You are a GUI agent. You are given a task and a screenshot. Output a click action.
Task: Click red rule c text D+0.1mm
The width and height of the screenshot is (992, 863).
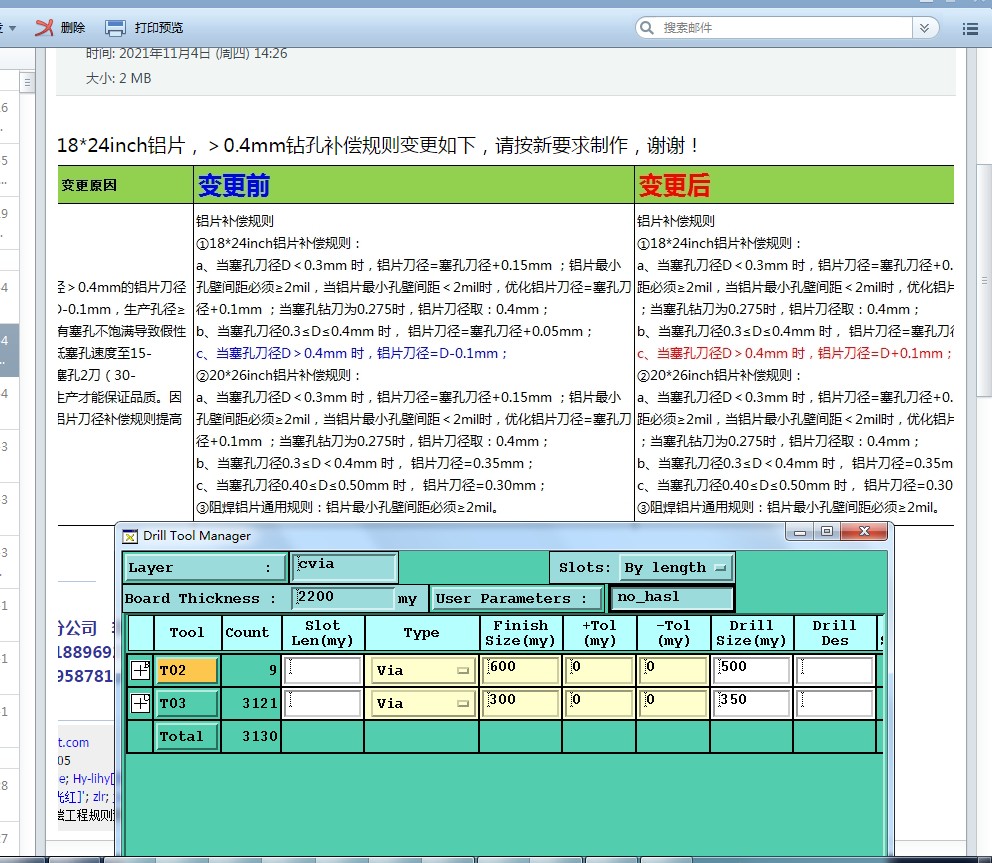click(795, 353)
